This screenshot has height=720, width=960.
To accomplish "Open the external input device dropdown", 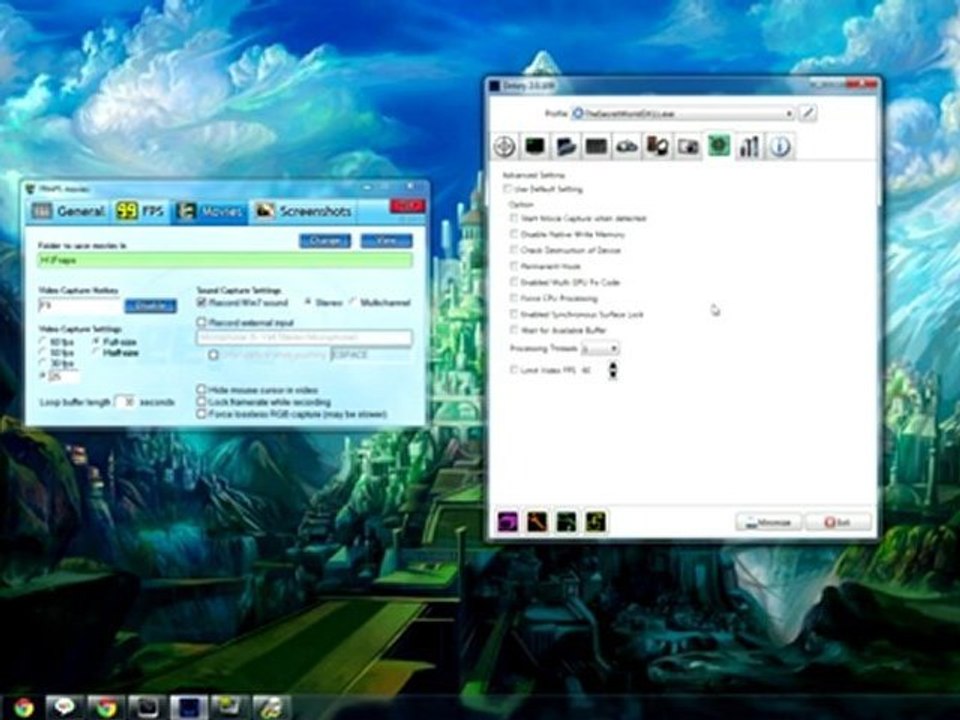I will (304, 337).
